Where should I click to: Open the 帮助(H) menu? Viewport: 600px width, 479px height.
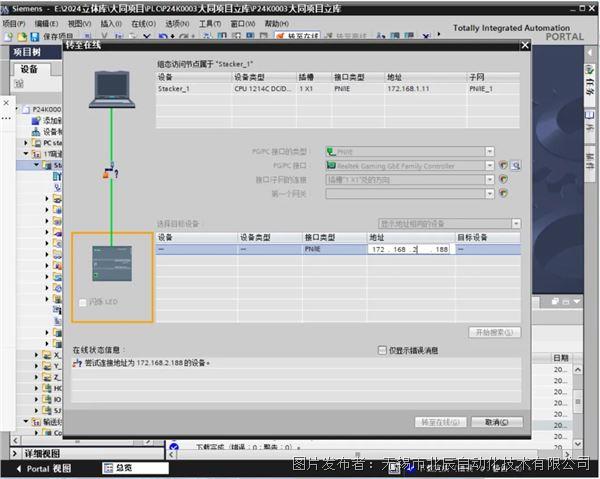pyautogui.click(x=277, y=24)
